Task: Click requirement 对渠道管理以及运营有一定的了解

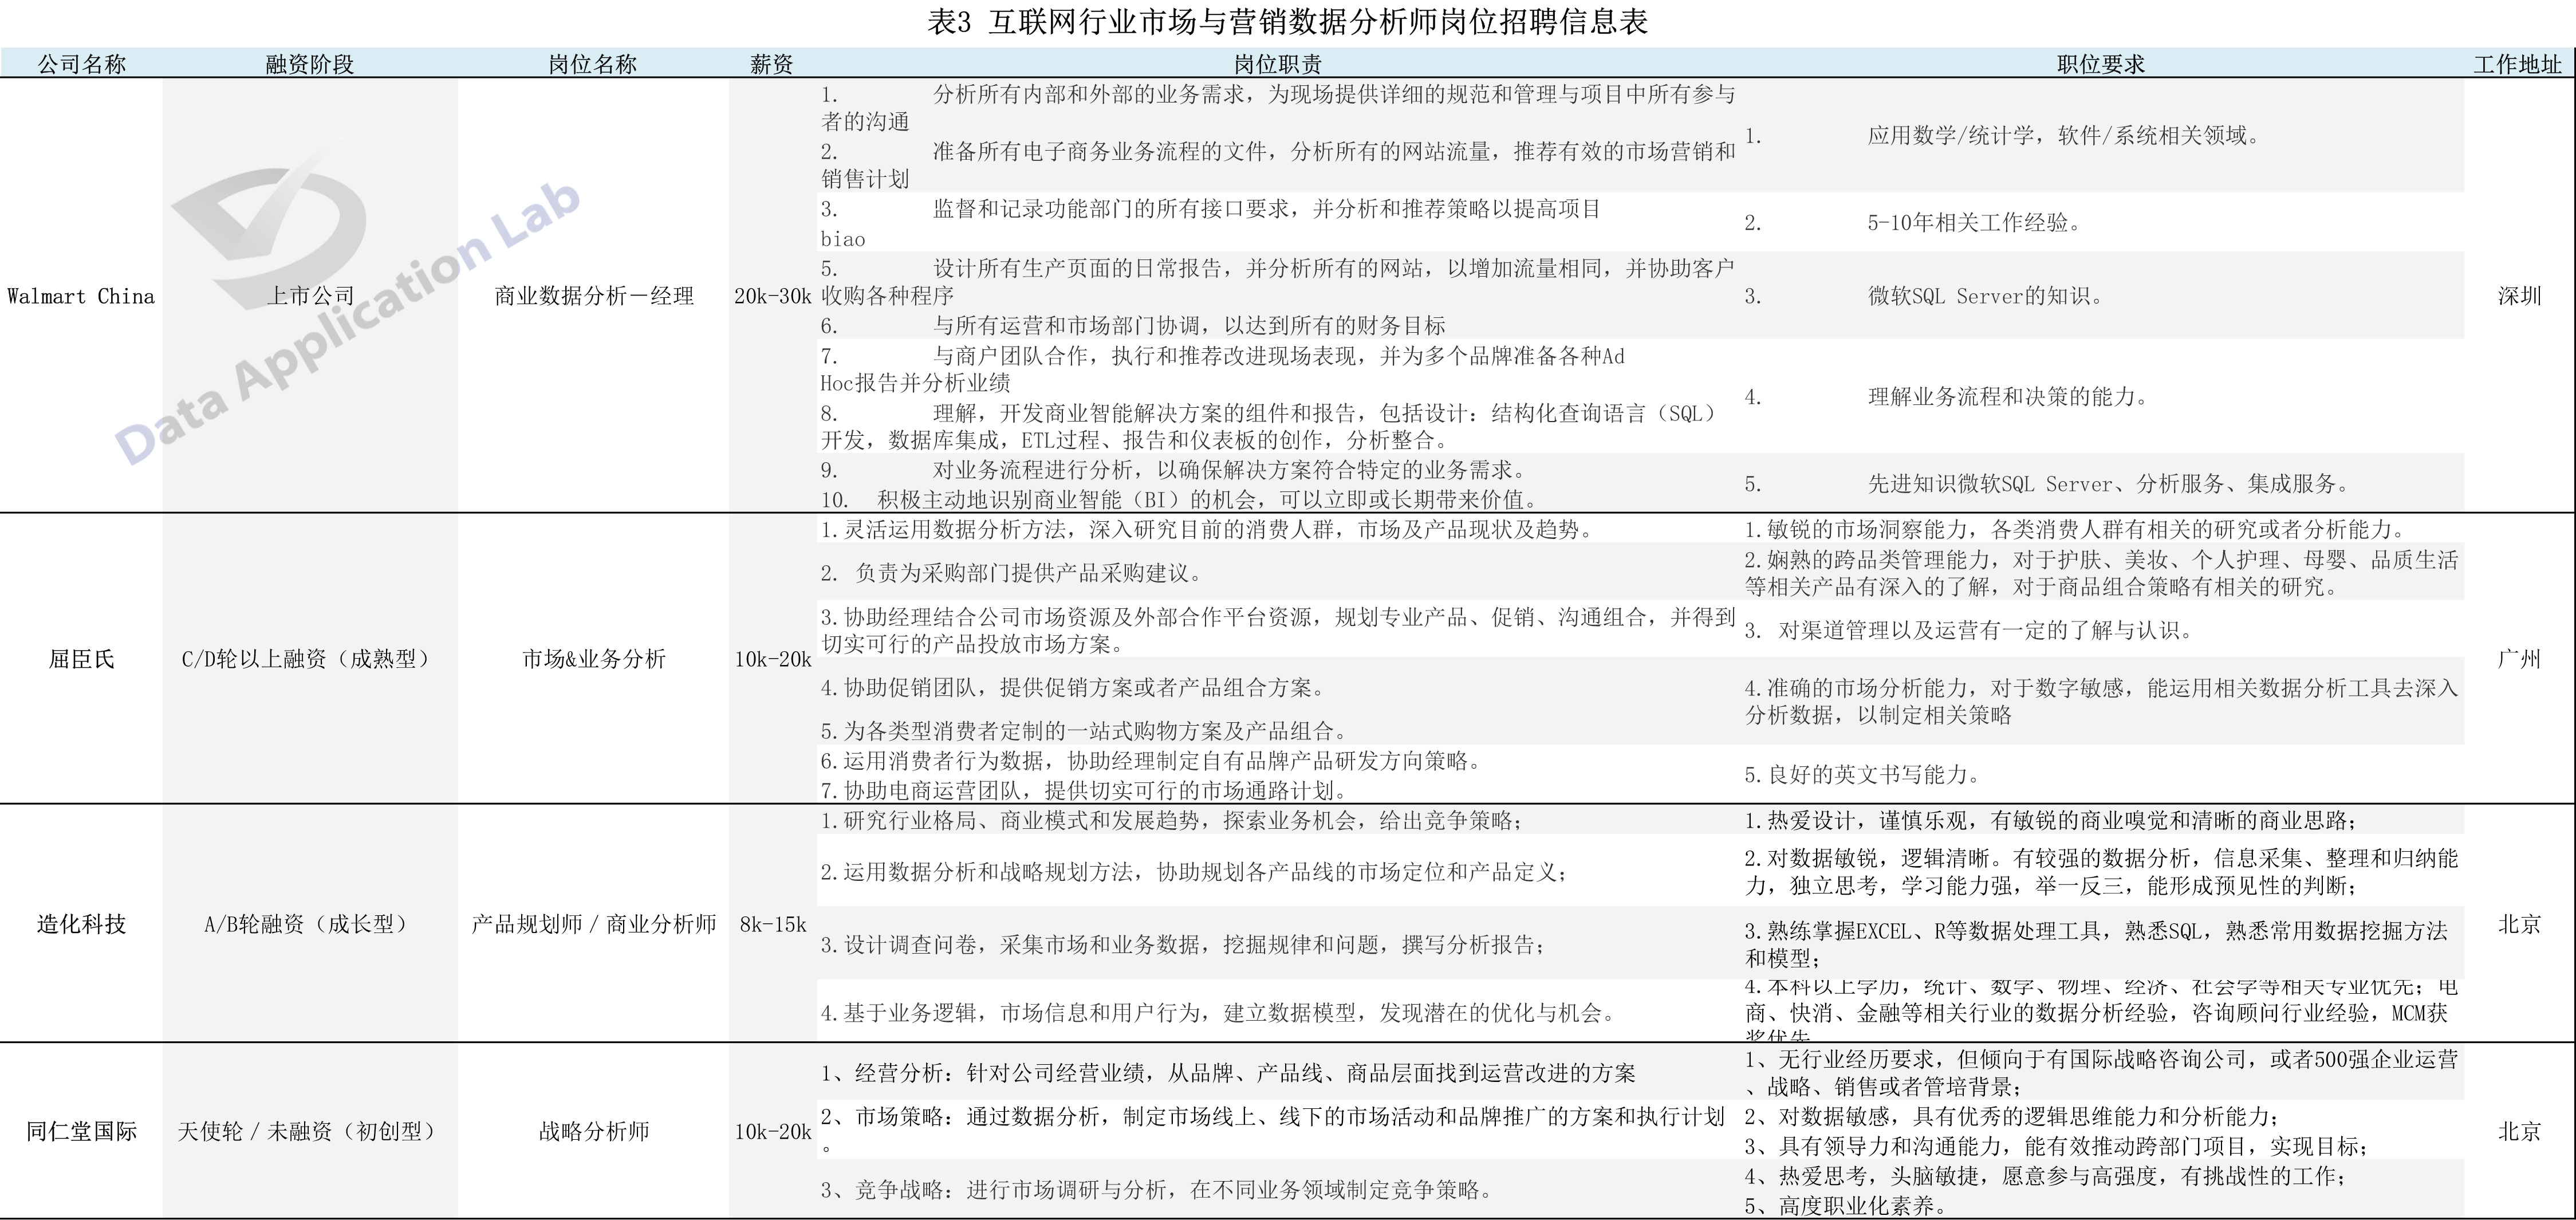Action: pyautogui.click(x=1969, y=630)
